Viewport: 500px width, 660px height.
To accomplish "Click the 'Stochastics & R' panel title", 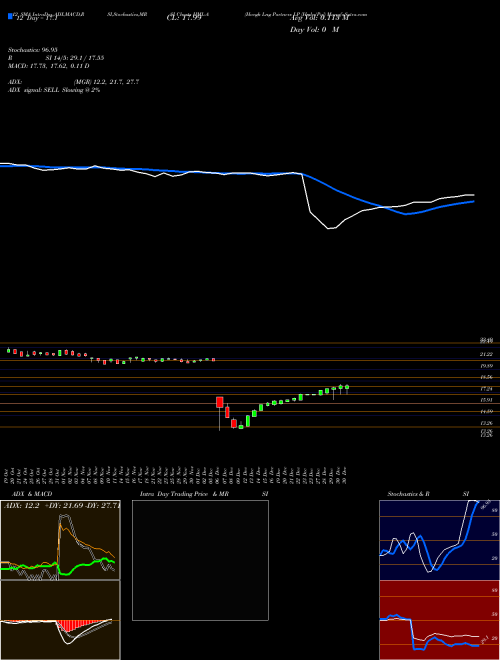I will point(409,494).
